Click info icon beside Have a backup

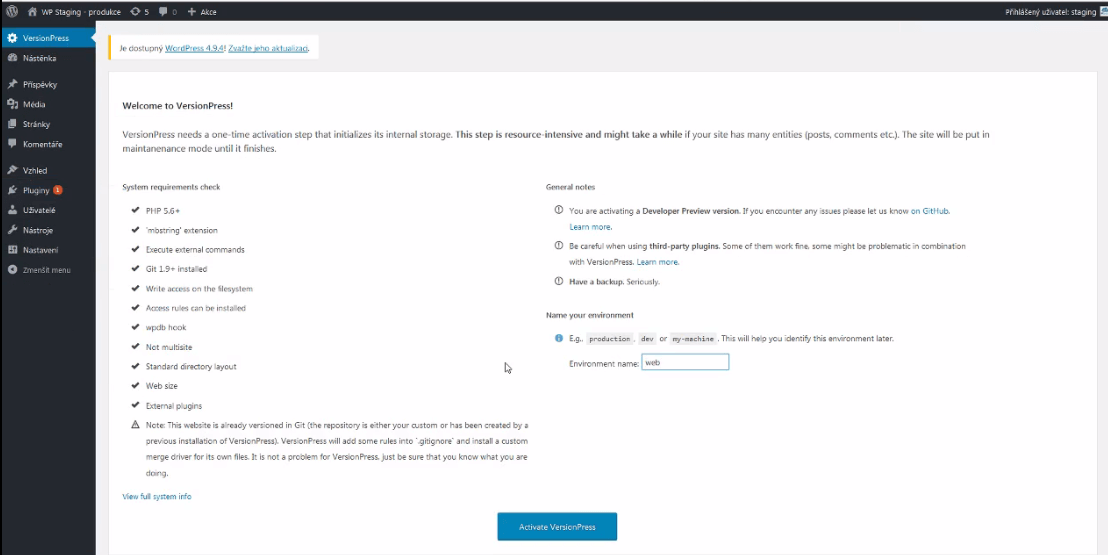pos(559,281)
